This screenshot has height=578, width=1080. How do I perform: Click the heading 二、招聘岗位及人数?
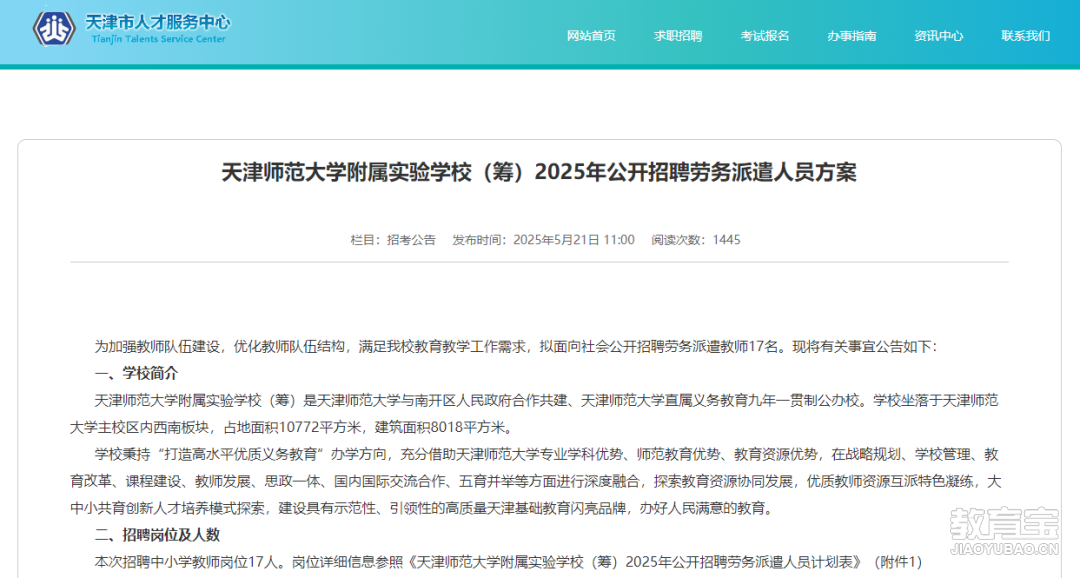(x=157, y=535)
